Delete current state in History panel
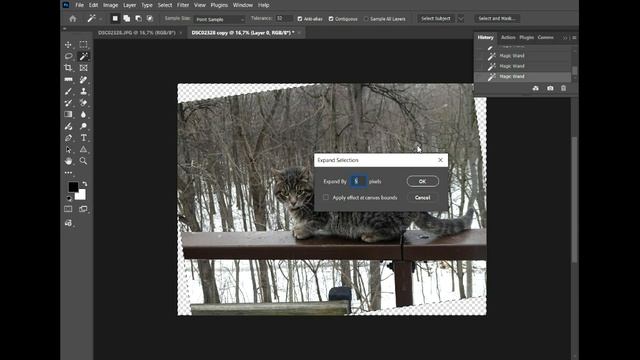 tap(564, 88)
